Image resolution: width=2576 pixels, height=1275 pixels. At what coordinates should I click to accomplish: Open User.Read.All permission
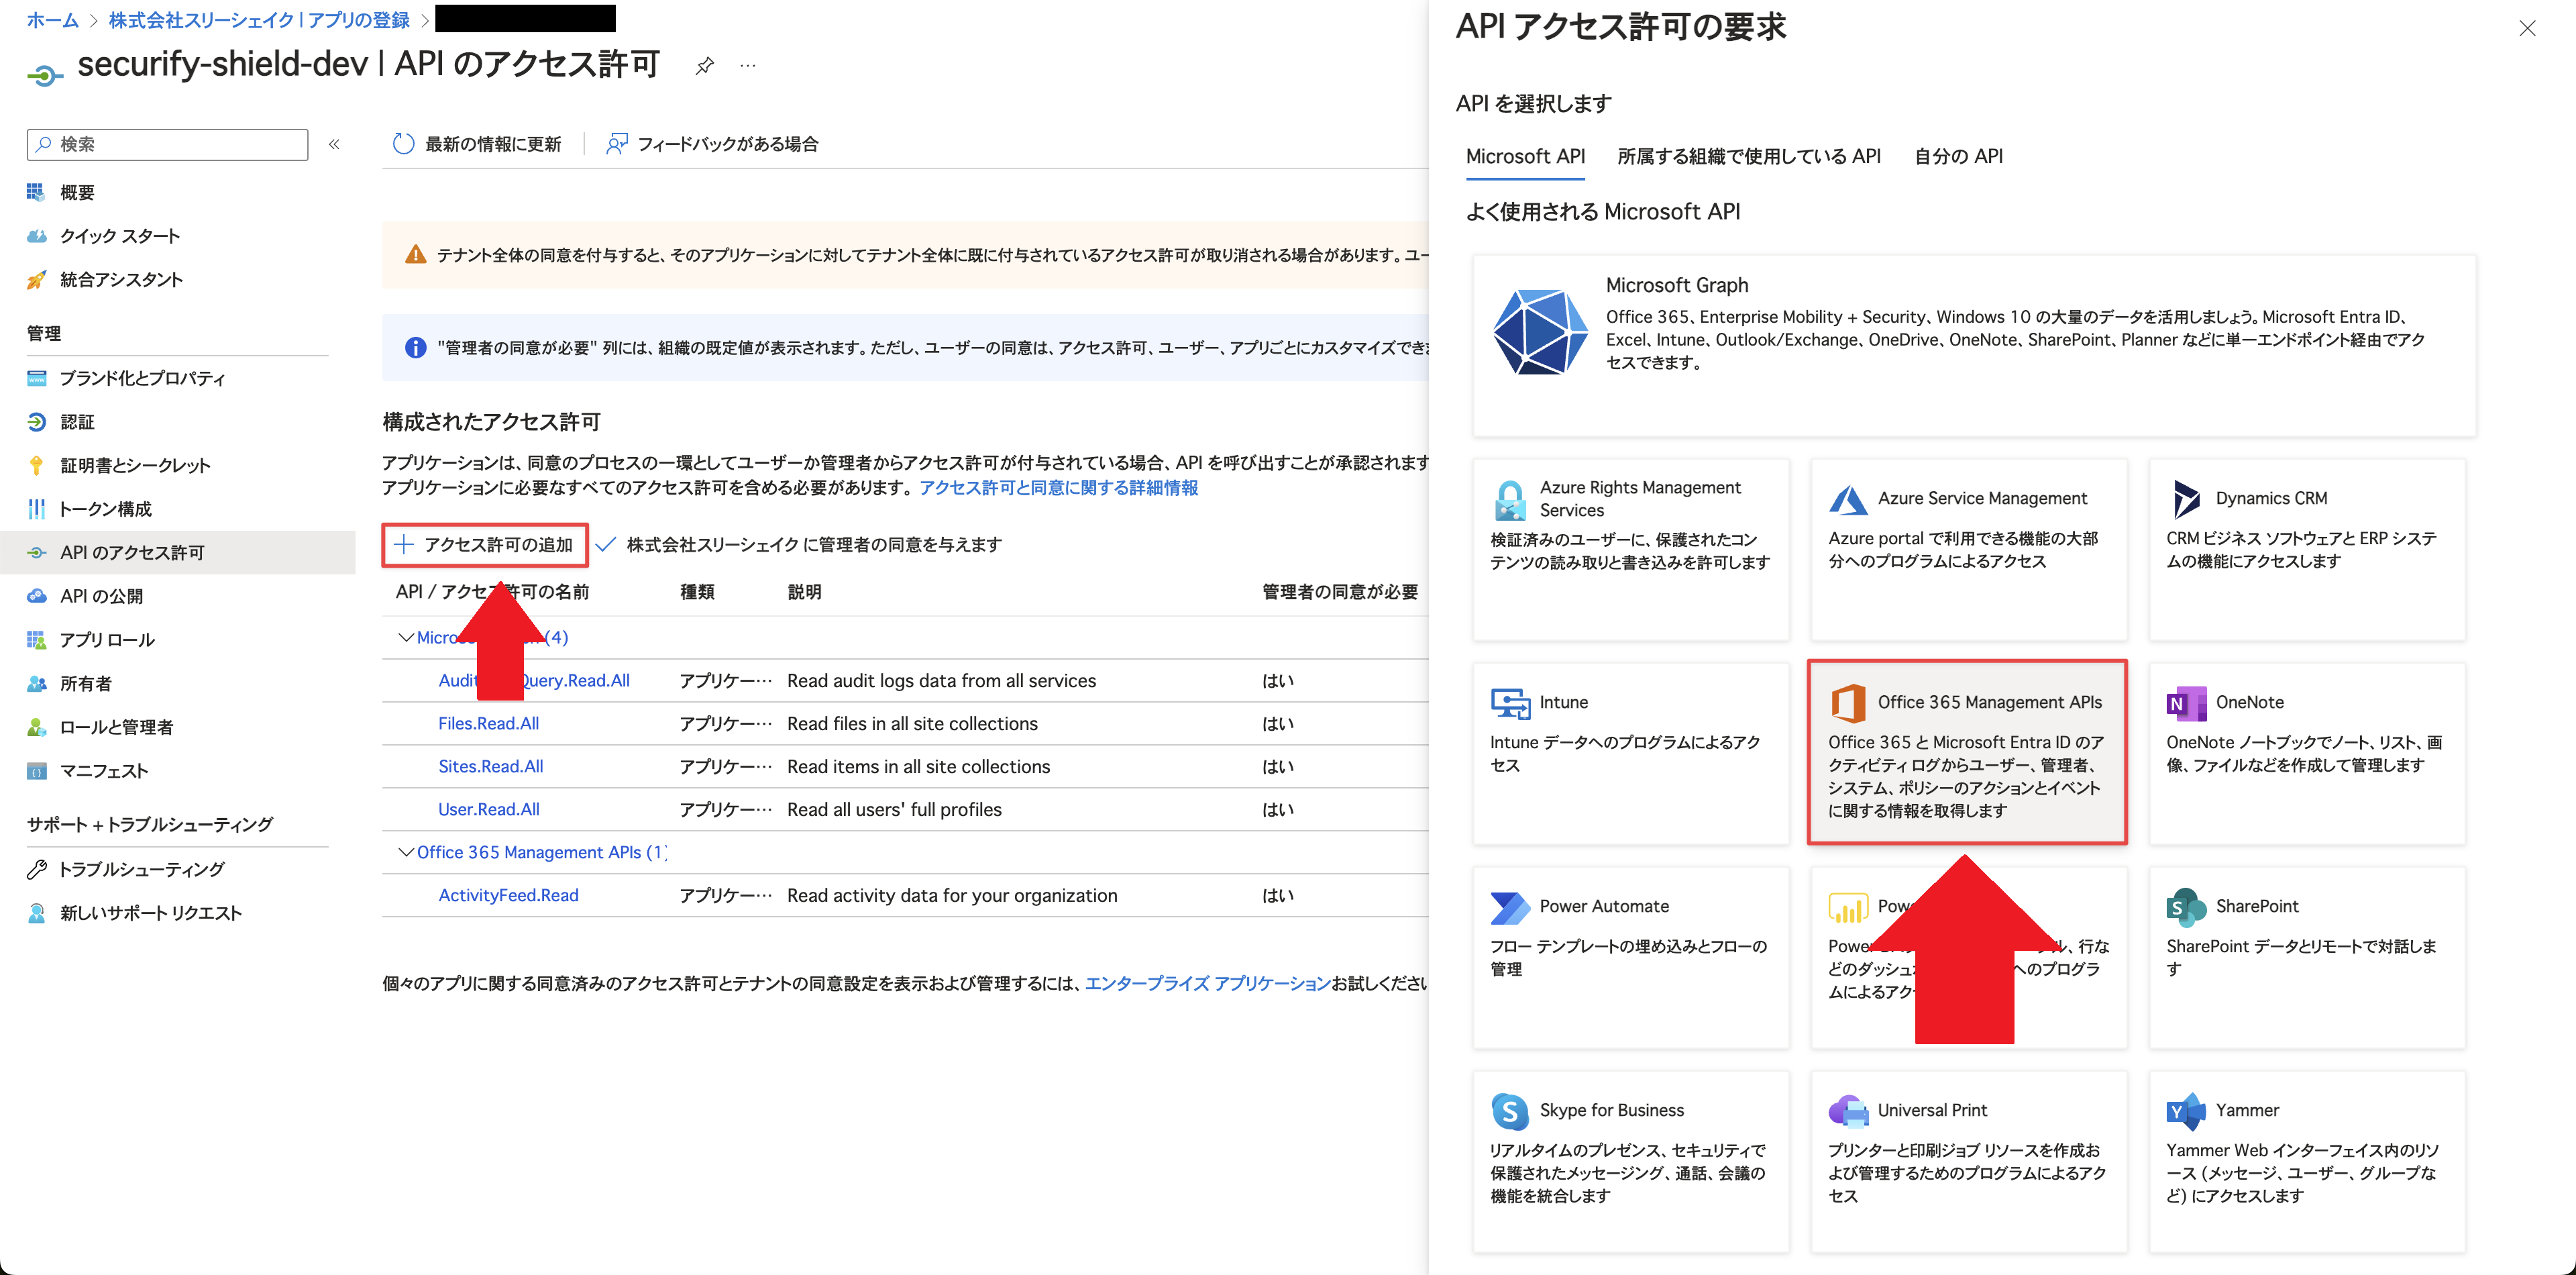(488, 810)
